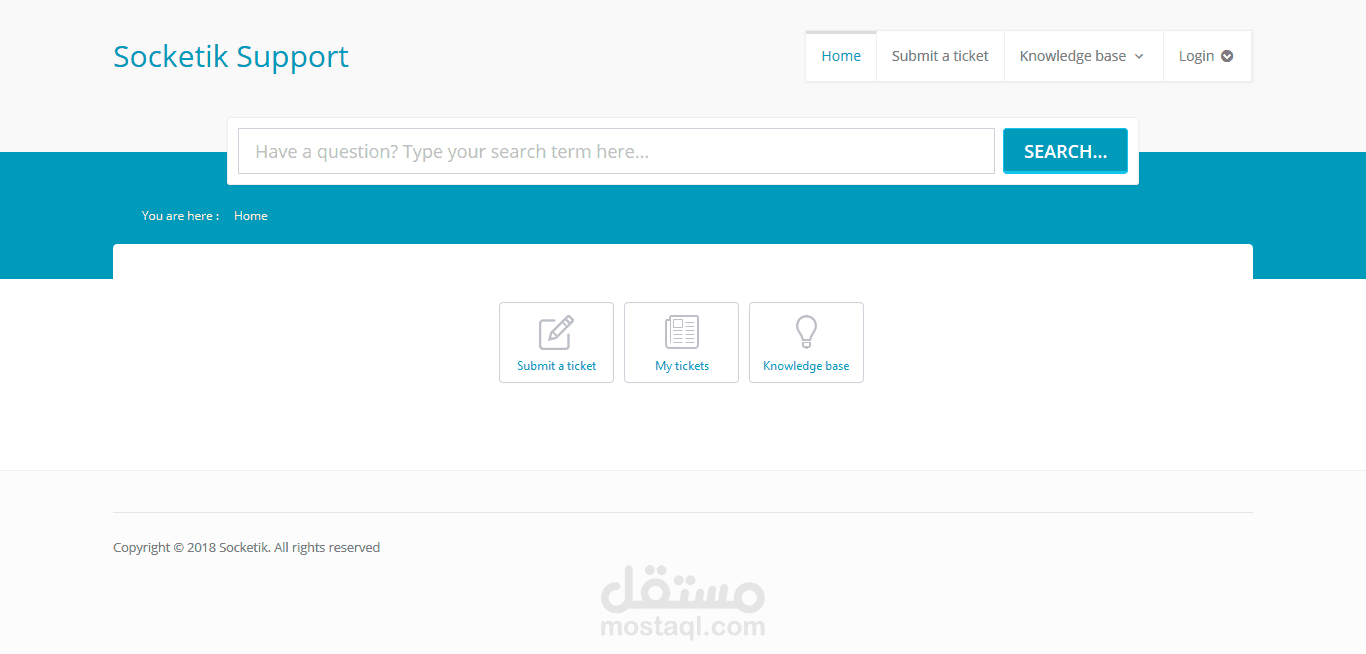Click the Socketik Support site title
Screen dimensions: 1366x654
click(x=231, y=56)
